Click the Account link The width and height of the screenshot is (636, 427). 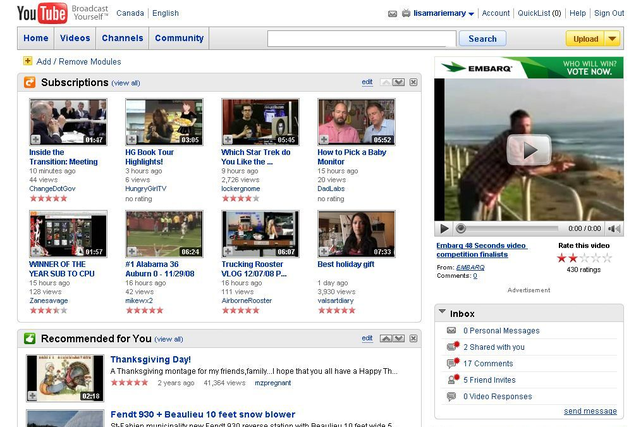[x=496, y=13]
